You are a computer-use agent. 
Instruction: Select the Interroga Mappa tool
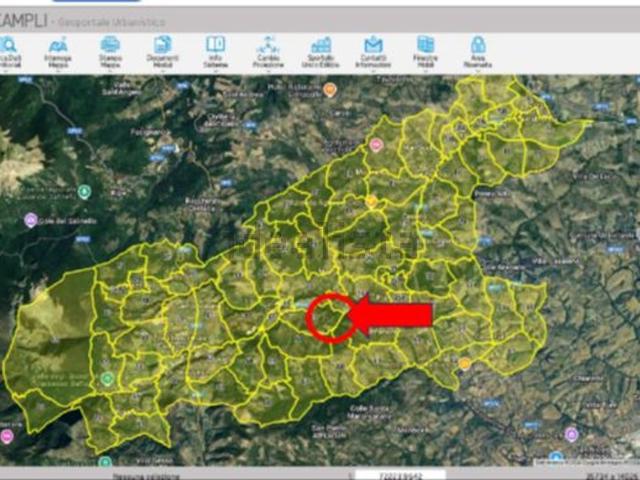pos(58,45)
